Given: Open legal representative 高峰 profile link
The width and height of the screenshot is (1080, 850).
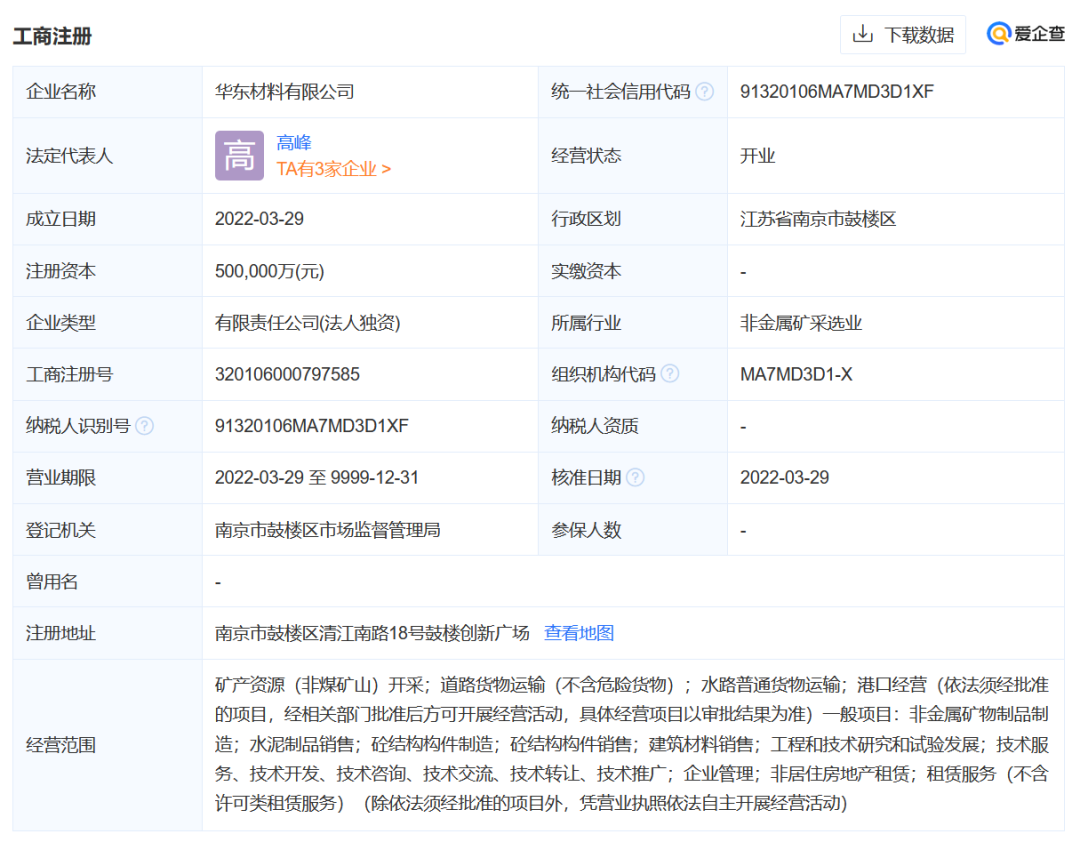Looking at the screenshot, I should (x=294, y=143).
